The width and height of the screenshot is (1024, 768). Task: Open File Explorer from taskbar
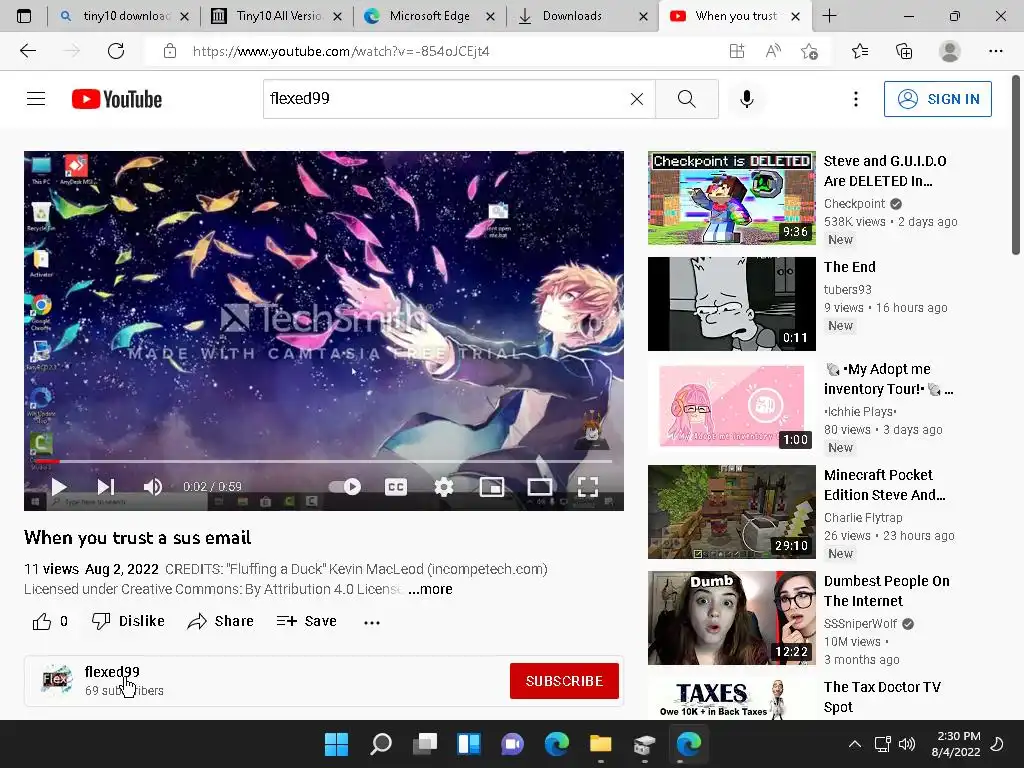point(600,744)
